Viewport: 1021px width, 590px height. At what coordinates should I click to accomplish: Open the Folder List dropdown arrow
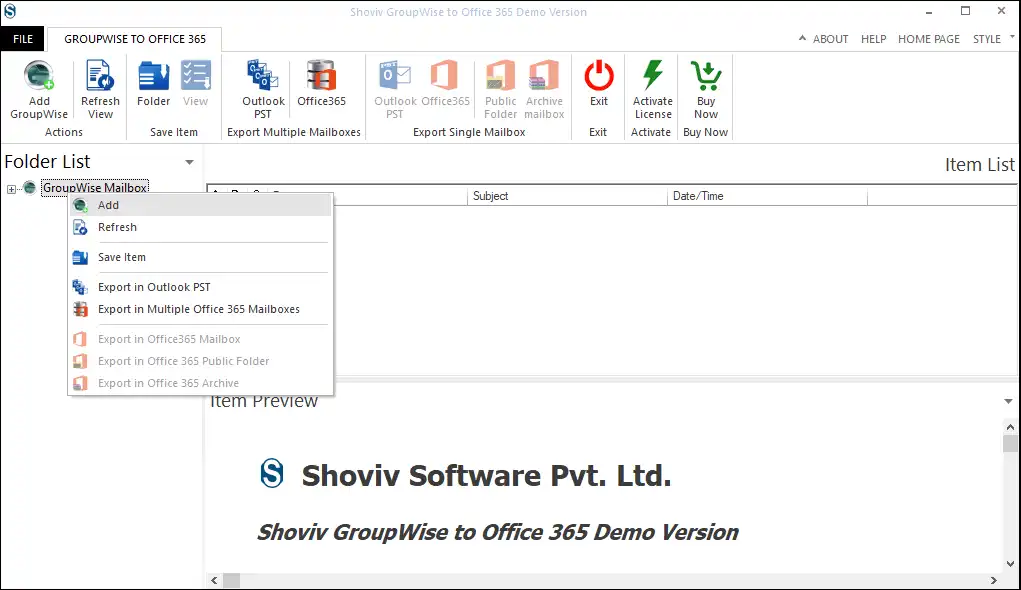pyautogui.click(x=189, y=162)
